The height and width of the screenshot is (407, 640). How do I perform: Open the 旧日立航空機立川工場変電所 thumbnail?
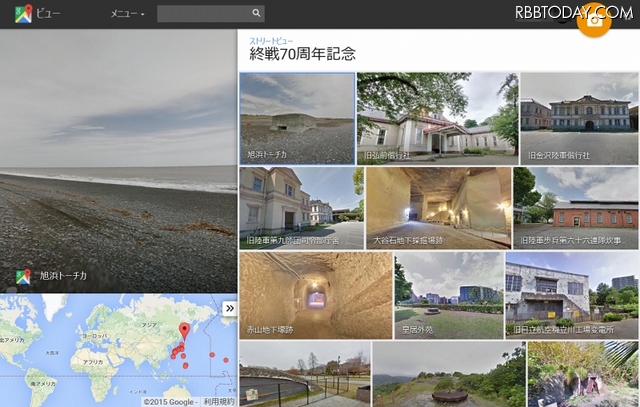coord(572,296)
